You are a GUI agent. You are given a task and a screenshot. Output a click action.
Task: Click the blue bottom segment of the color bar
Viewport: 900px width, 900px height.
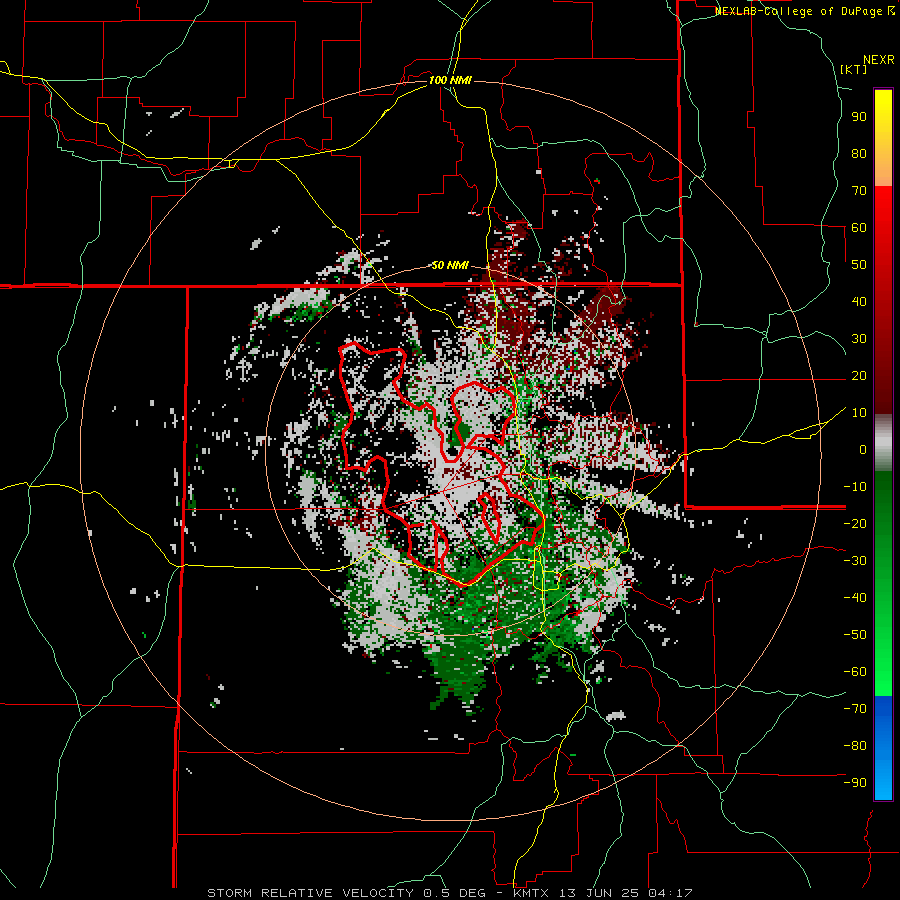pos(883,748)
